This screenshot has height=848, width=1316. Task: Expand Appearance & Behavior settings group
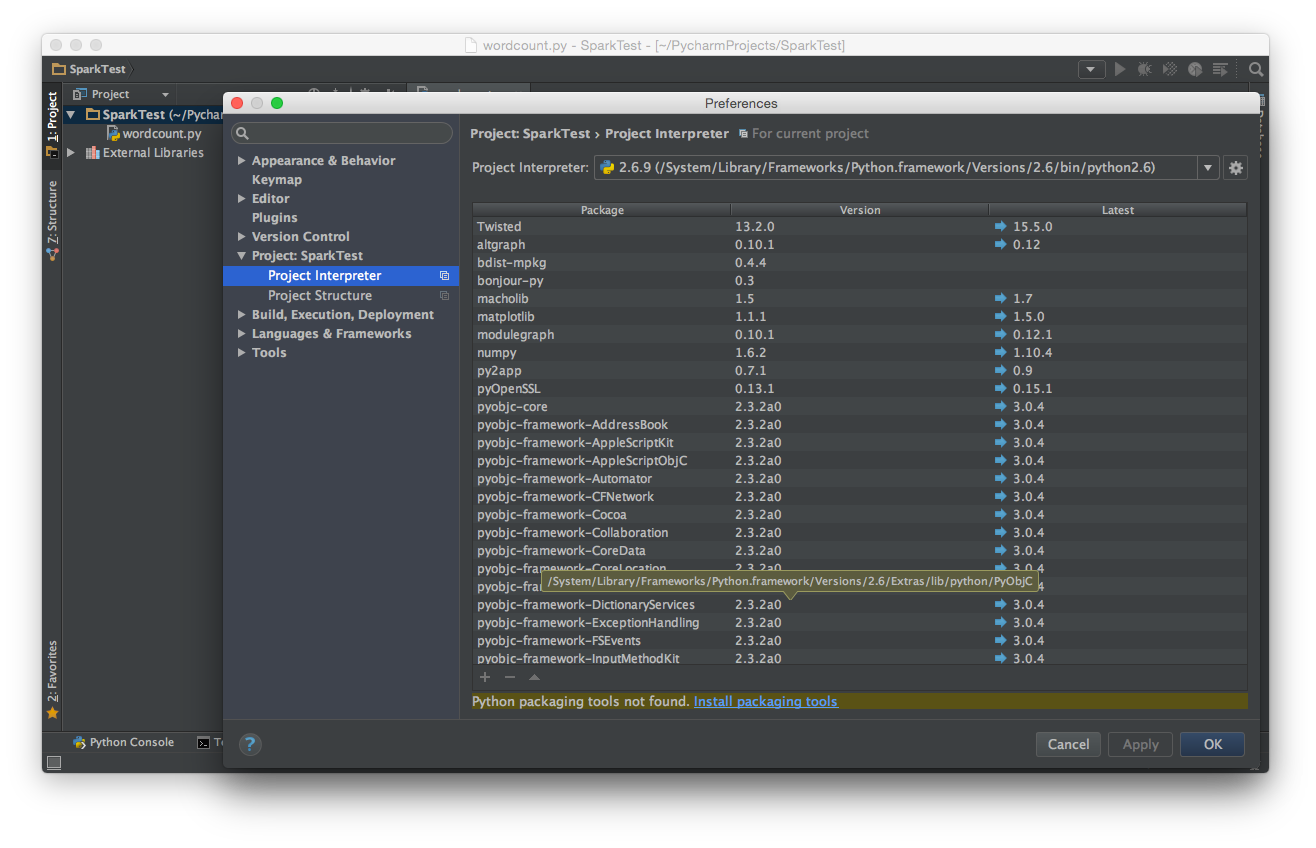pyautogui.click(x=241, y=161)
